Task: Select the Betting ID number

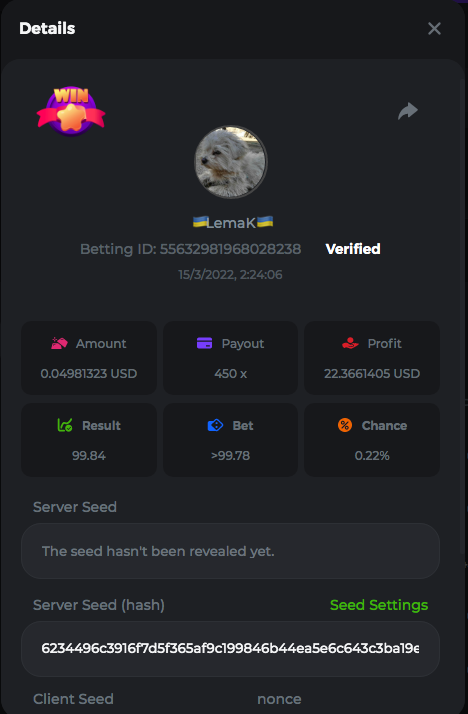Action: point(230,249)
